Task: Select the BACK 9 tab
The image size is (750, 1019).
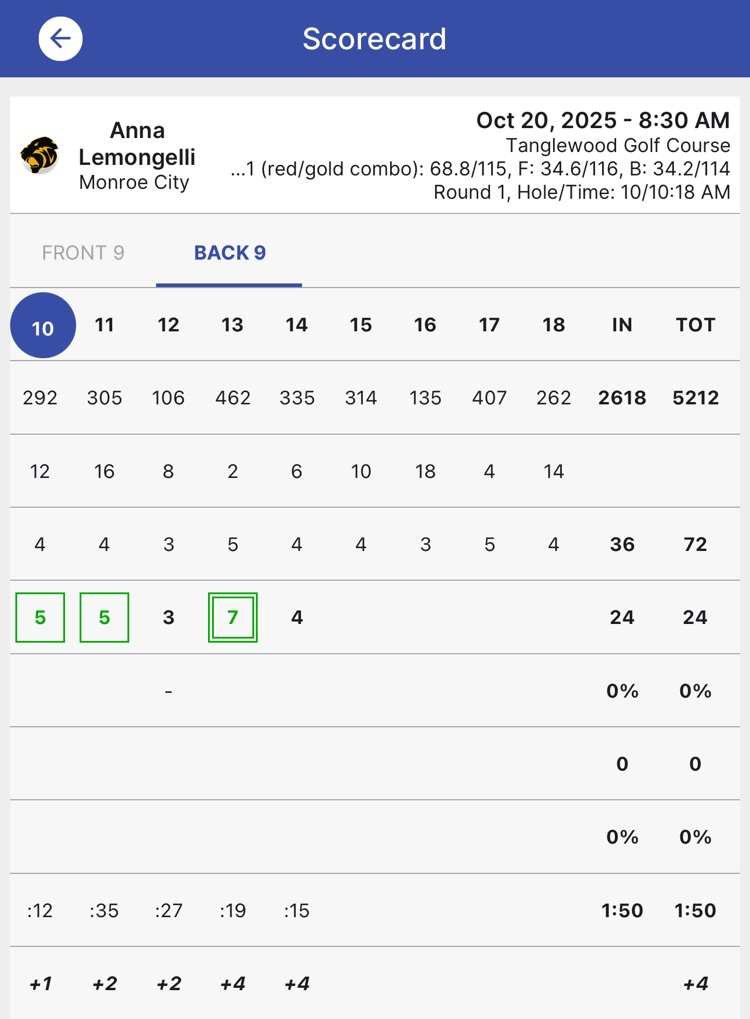Action: pos(229,253)
